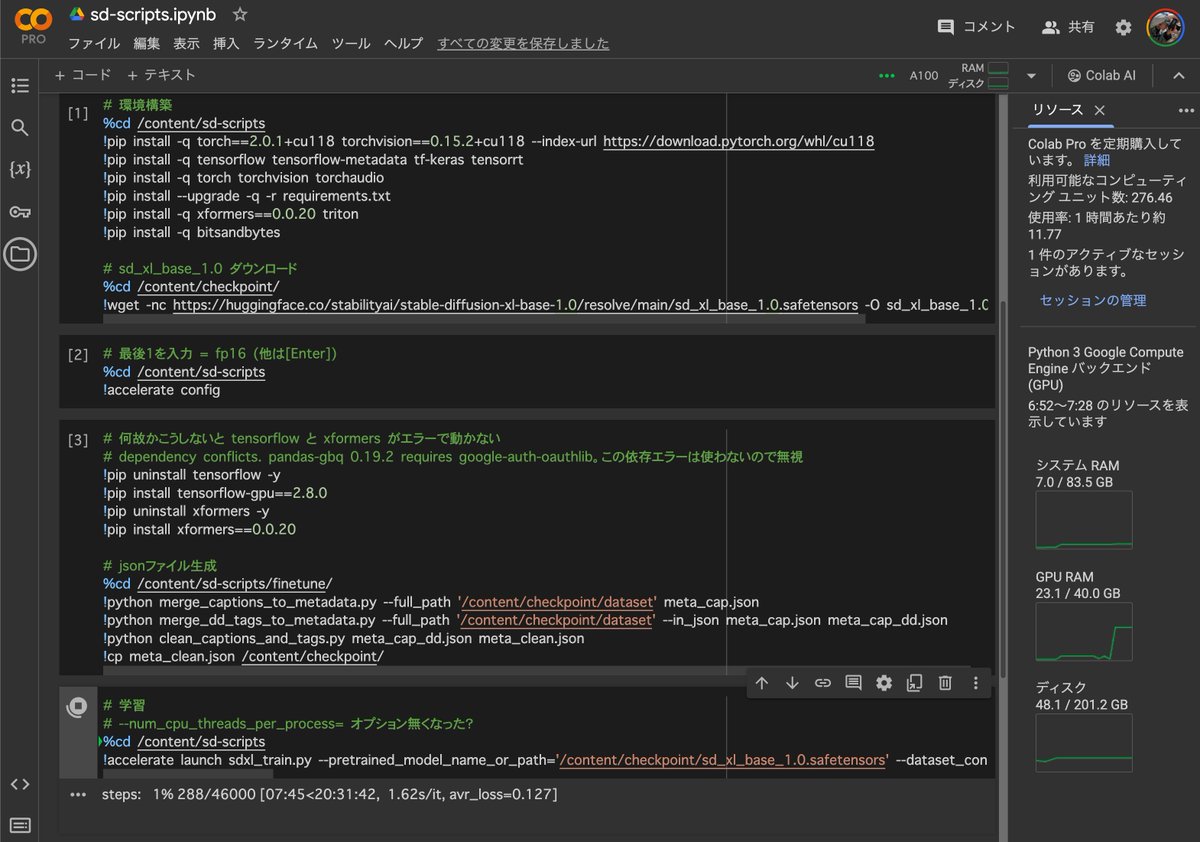Open the code snippets panel
The width and height of the screenshot is (1200, 842).
tap(19, 784)
